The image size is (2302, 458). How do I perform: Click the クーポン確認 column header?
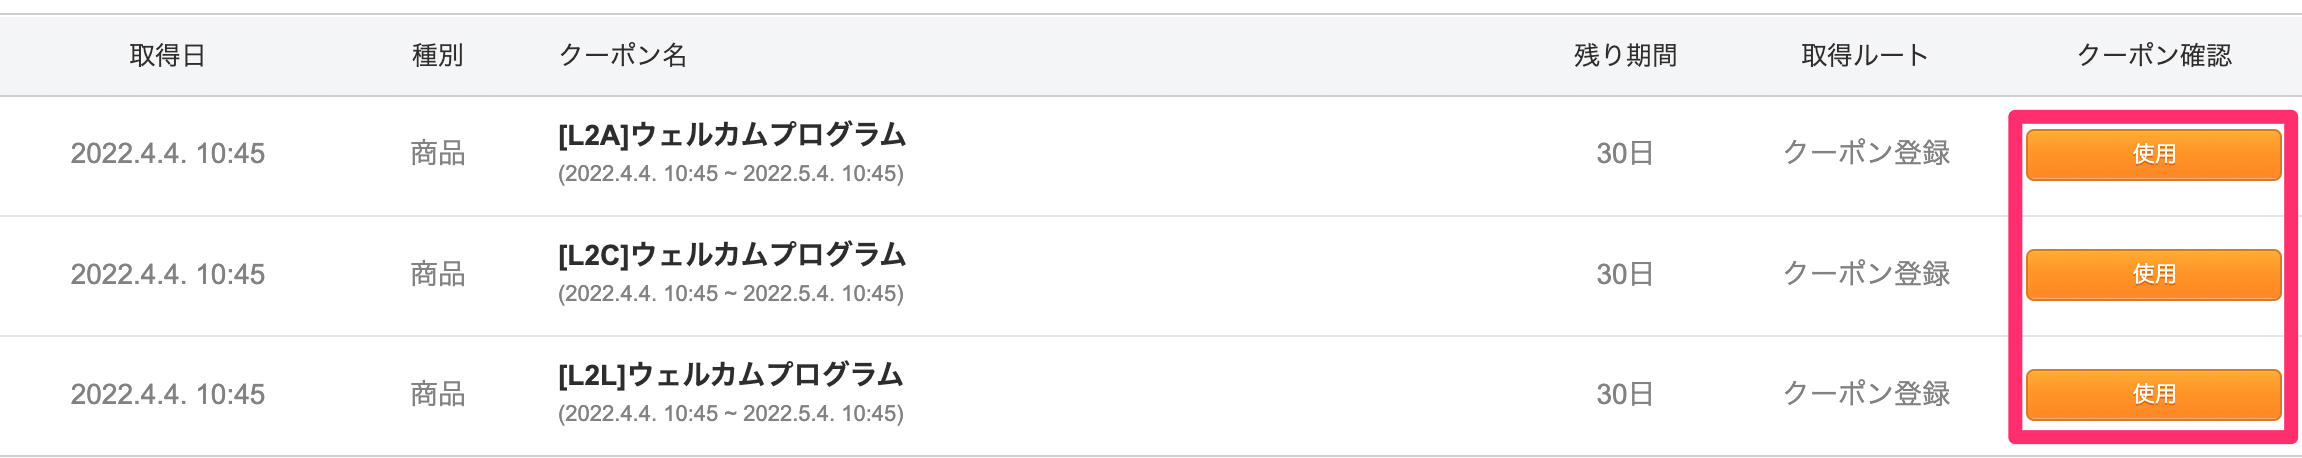point(2154,55)
